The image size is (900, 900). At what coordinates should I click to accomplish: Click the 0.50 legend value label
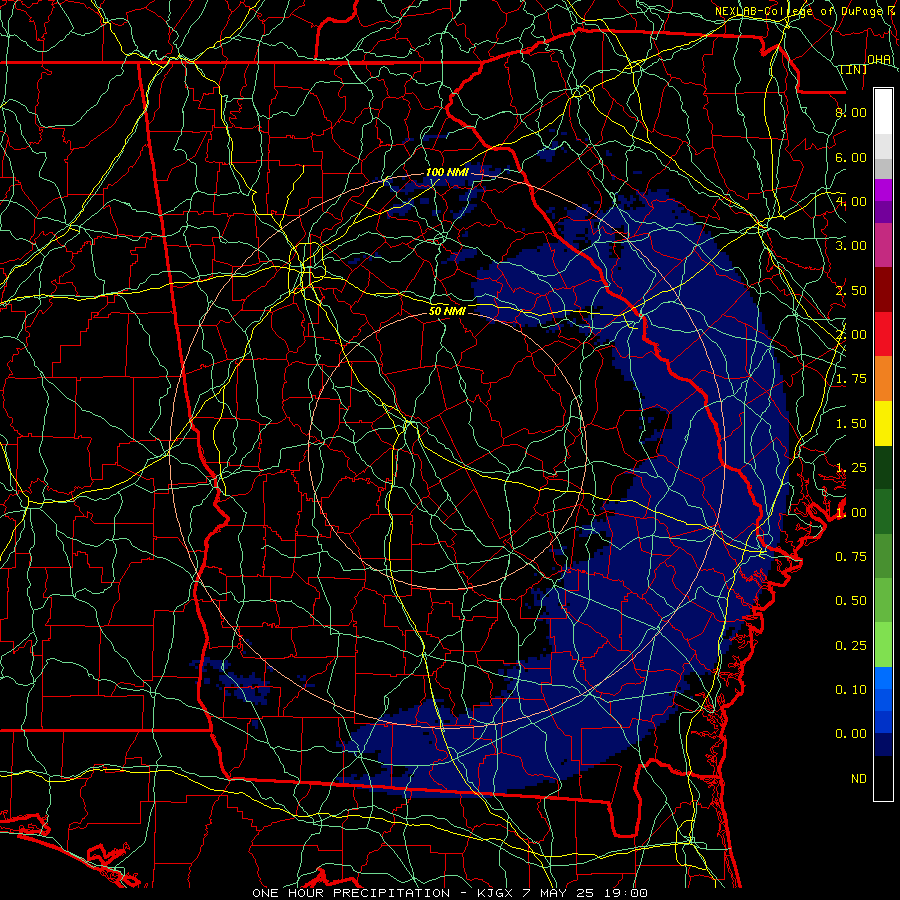[x=851, y=601]
